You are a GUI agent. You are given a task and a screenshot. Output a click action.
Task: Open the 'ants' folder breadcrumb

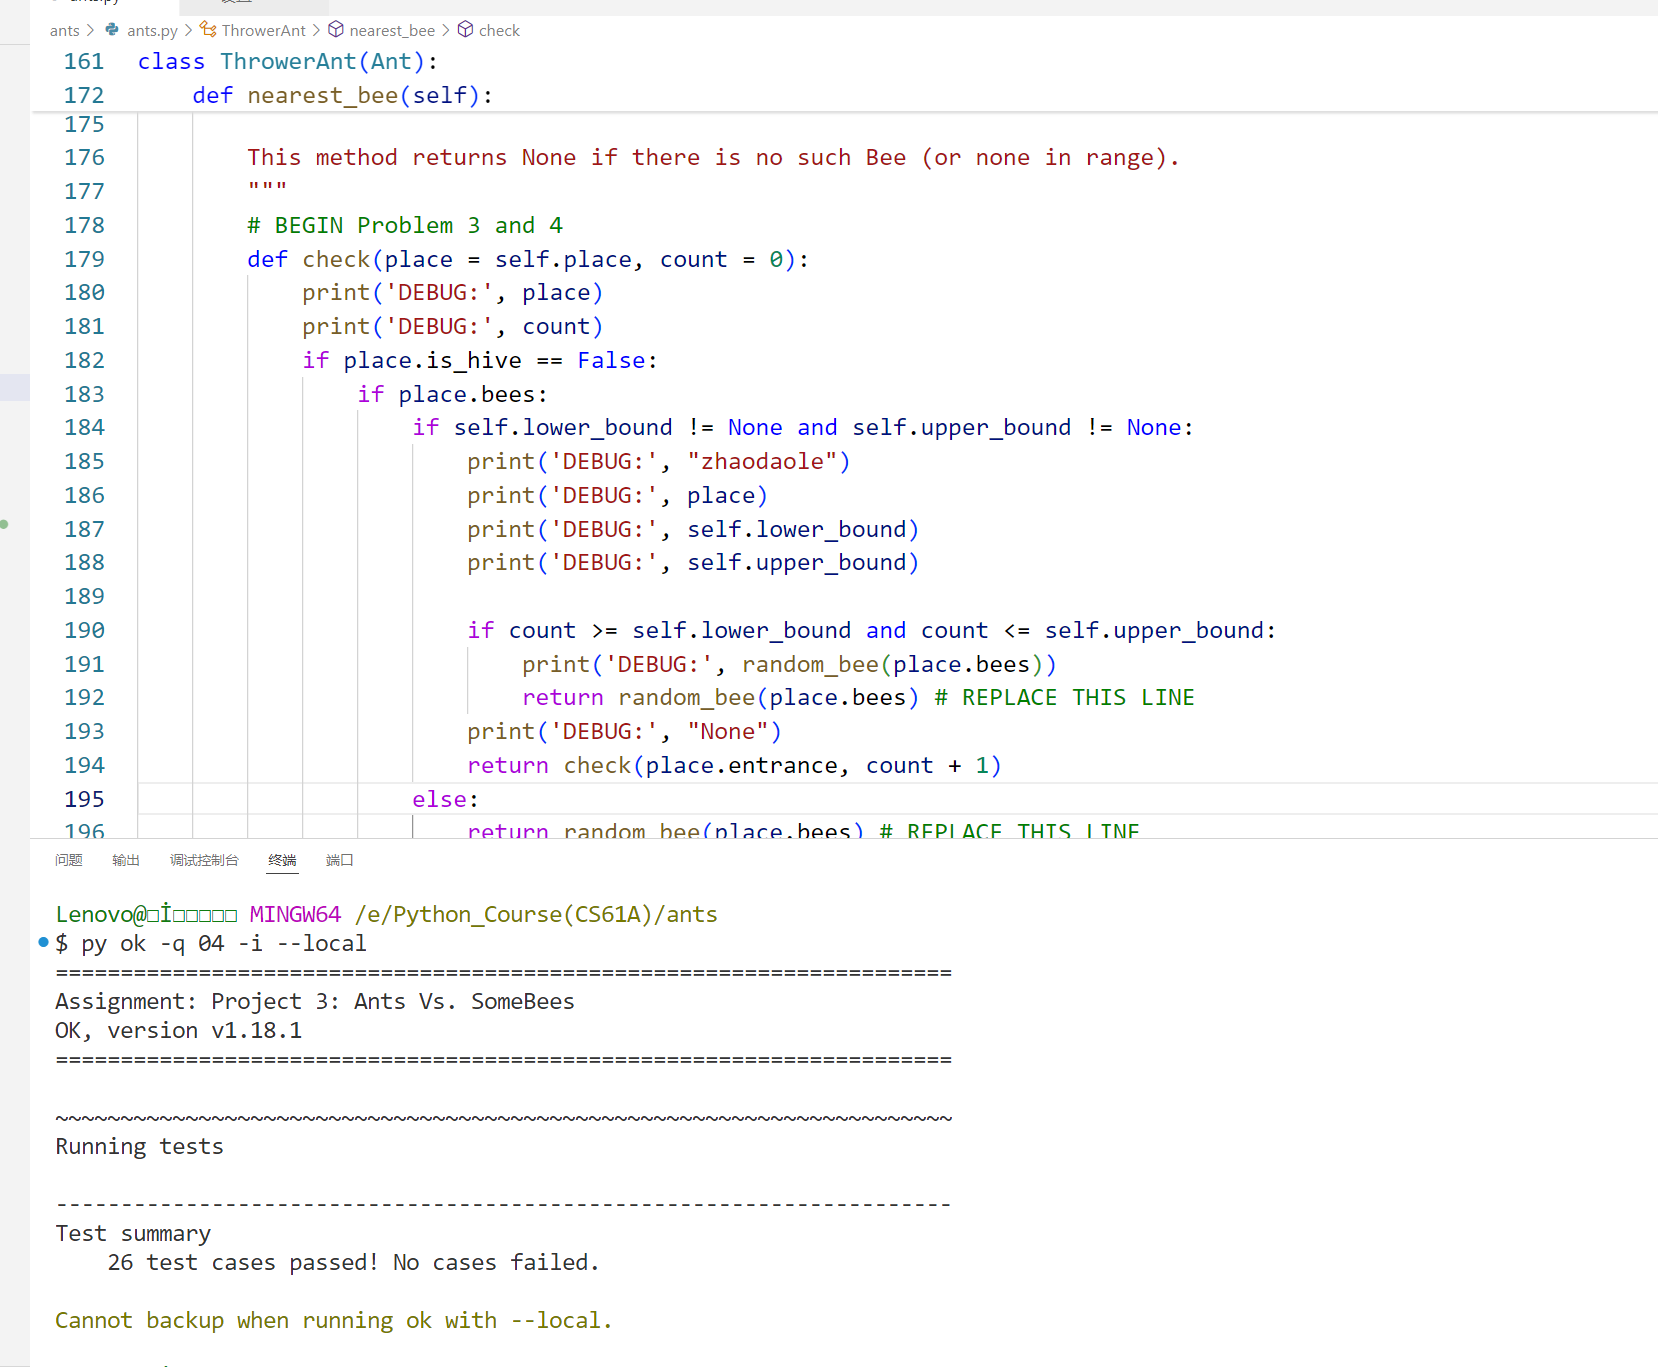(x=65, y=31)
